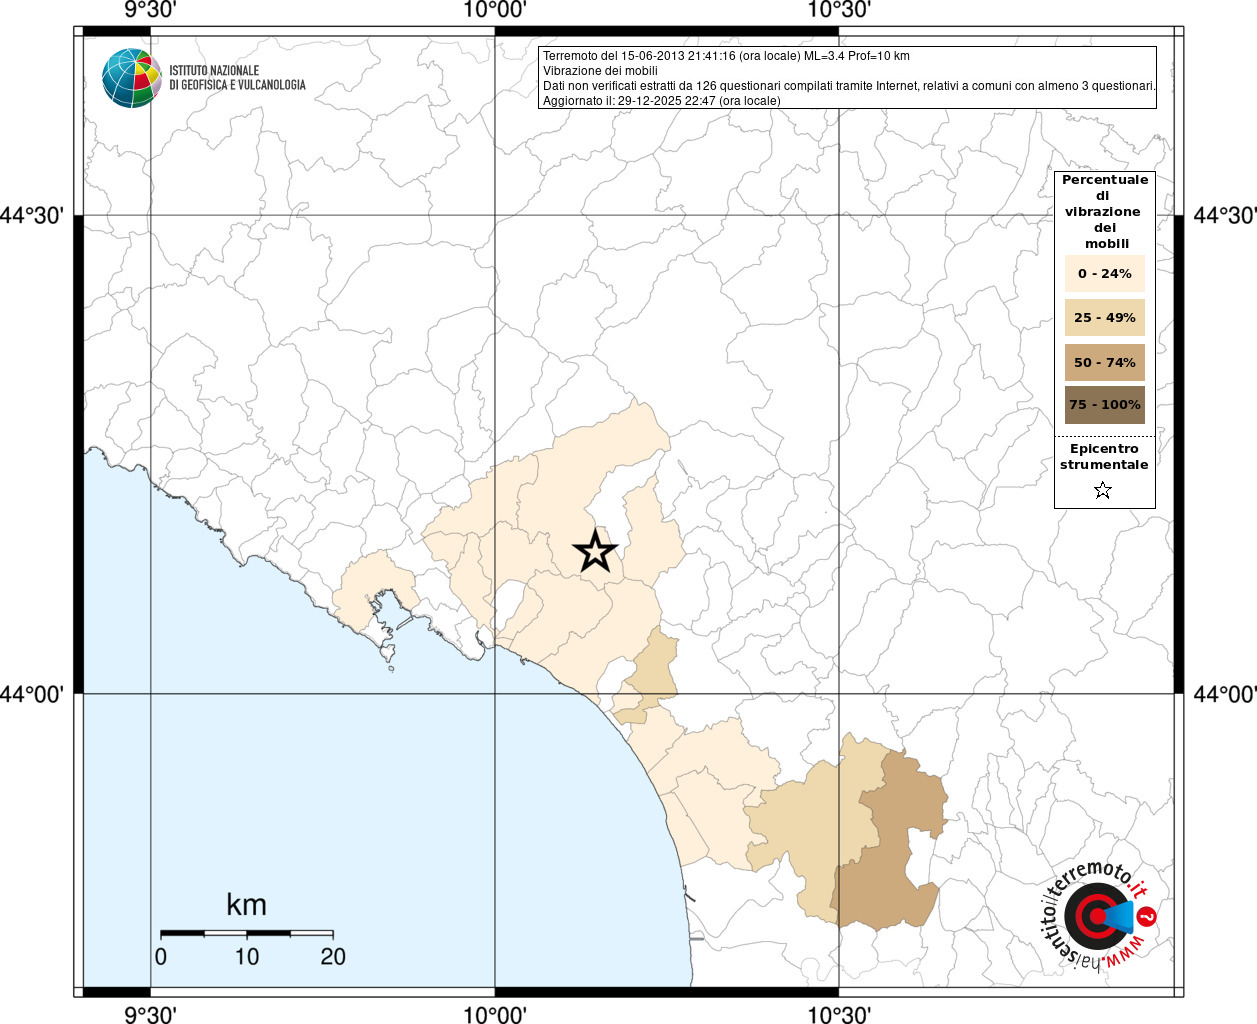The height and width of the screenshot is (1024, 1257).
Task: Click the right 44°30' latitude label
Action: pos(1225,215)
